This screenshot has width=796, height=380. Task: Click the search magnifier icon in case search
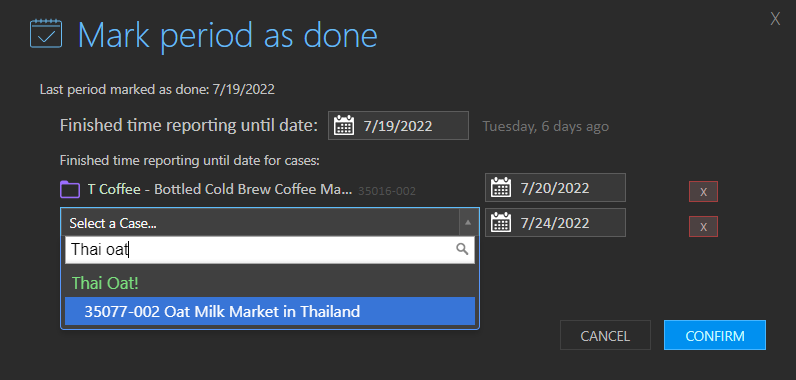pos(462,249)
